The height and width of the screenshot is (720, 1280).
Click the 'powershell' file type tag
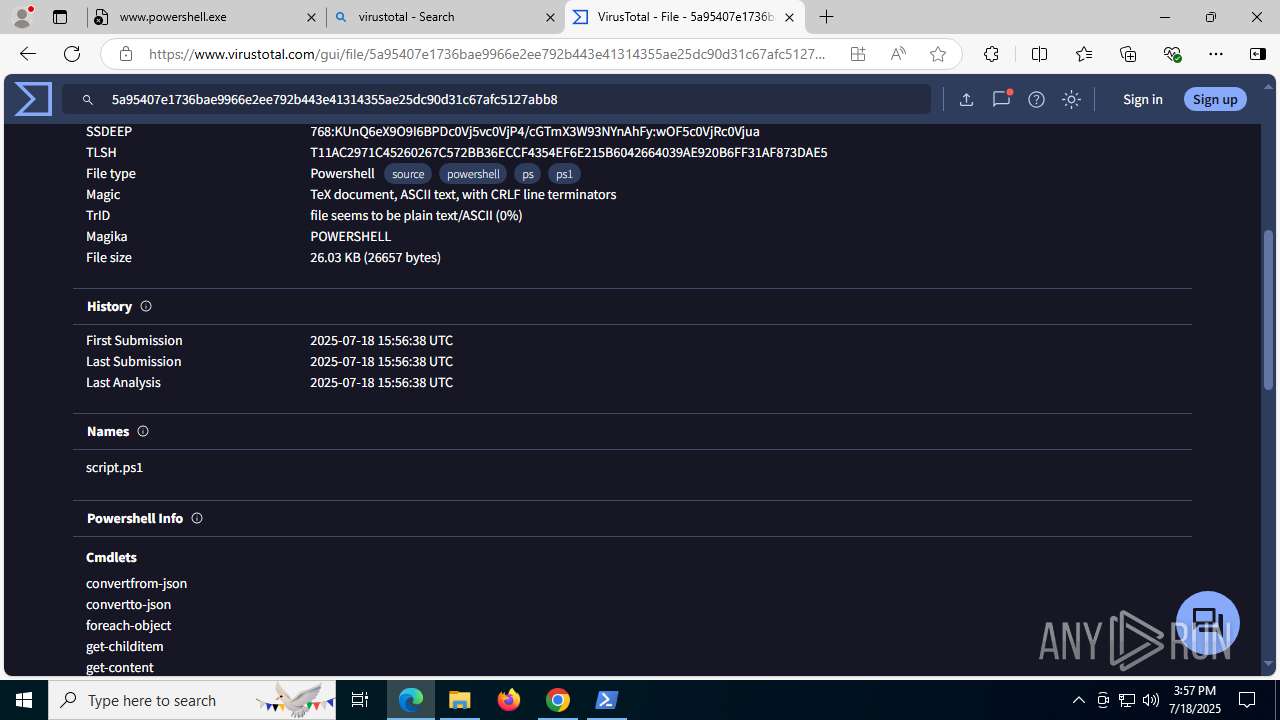click(x=473, y=174)
